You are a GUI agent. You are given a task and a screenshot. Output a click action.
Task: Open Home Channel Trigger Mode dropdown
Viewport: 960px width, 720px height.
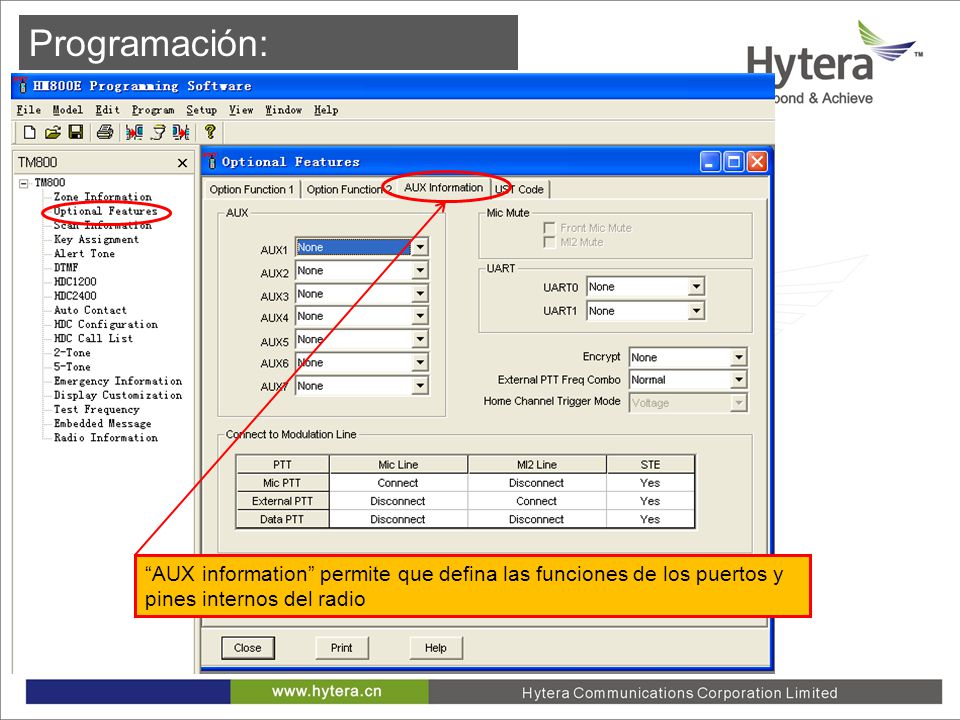[x=739, y=403]
